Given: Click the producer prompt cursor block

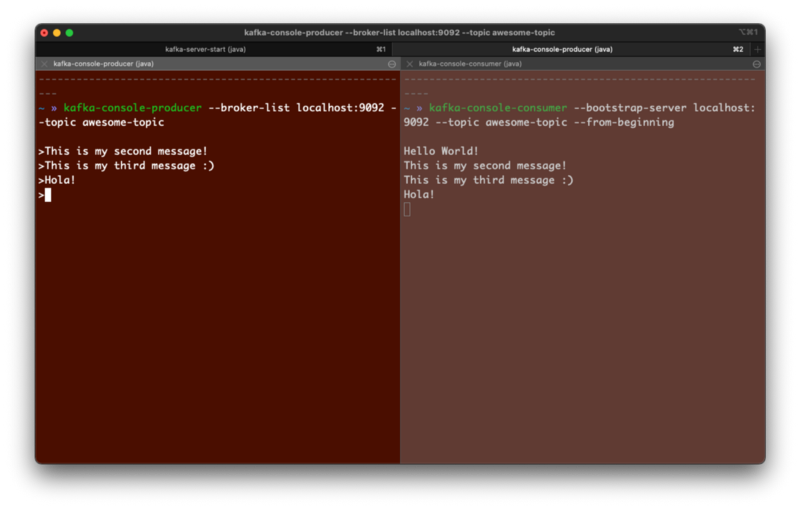Looking at the screenshot, I should coord(48,195).
